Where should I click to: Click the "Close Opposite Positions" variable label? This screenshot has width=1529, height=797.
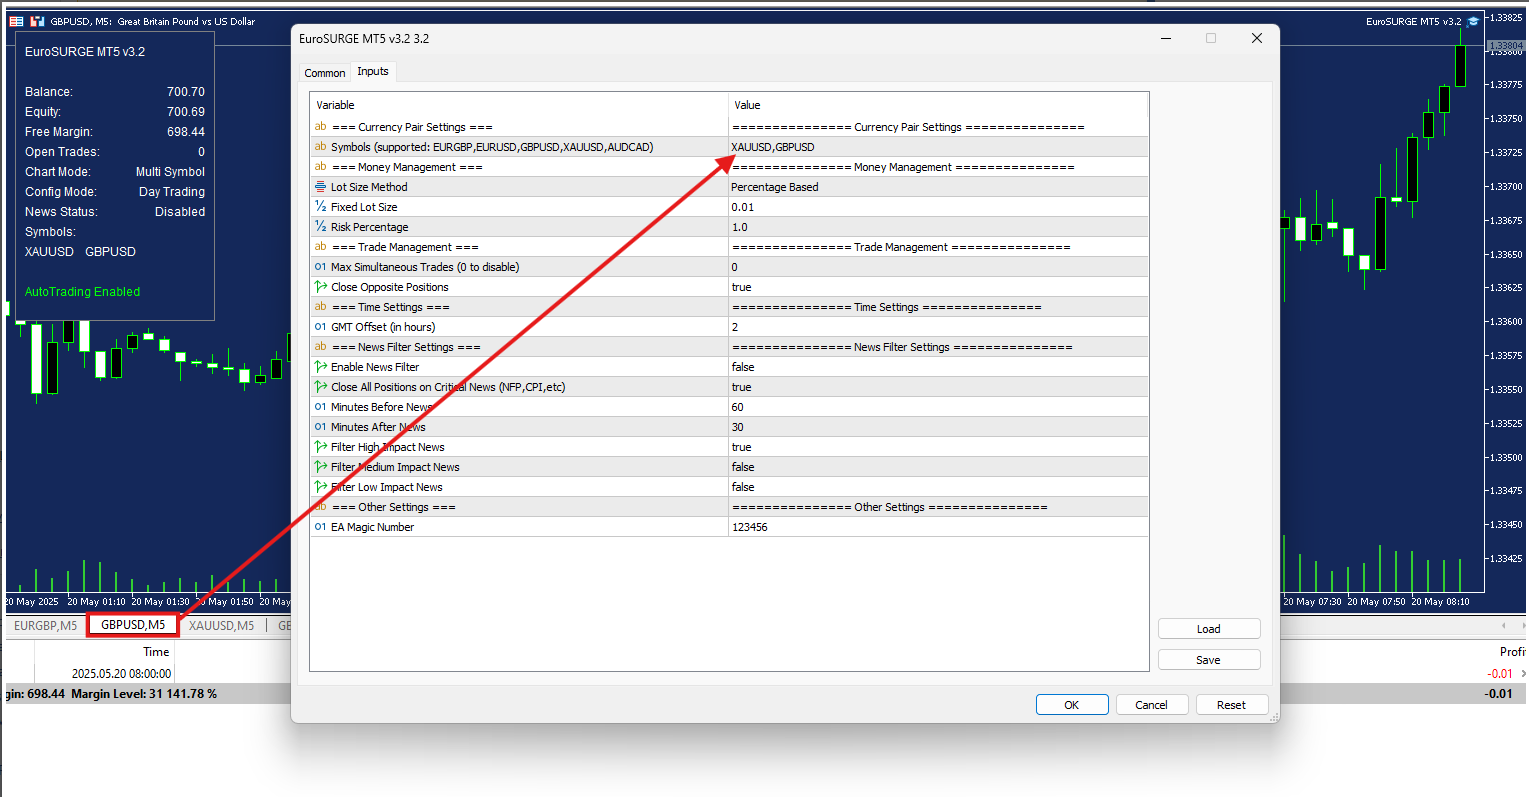390,287
